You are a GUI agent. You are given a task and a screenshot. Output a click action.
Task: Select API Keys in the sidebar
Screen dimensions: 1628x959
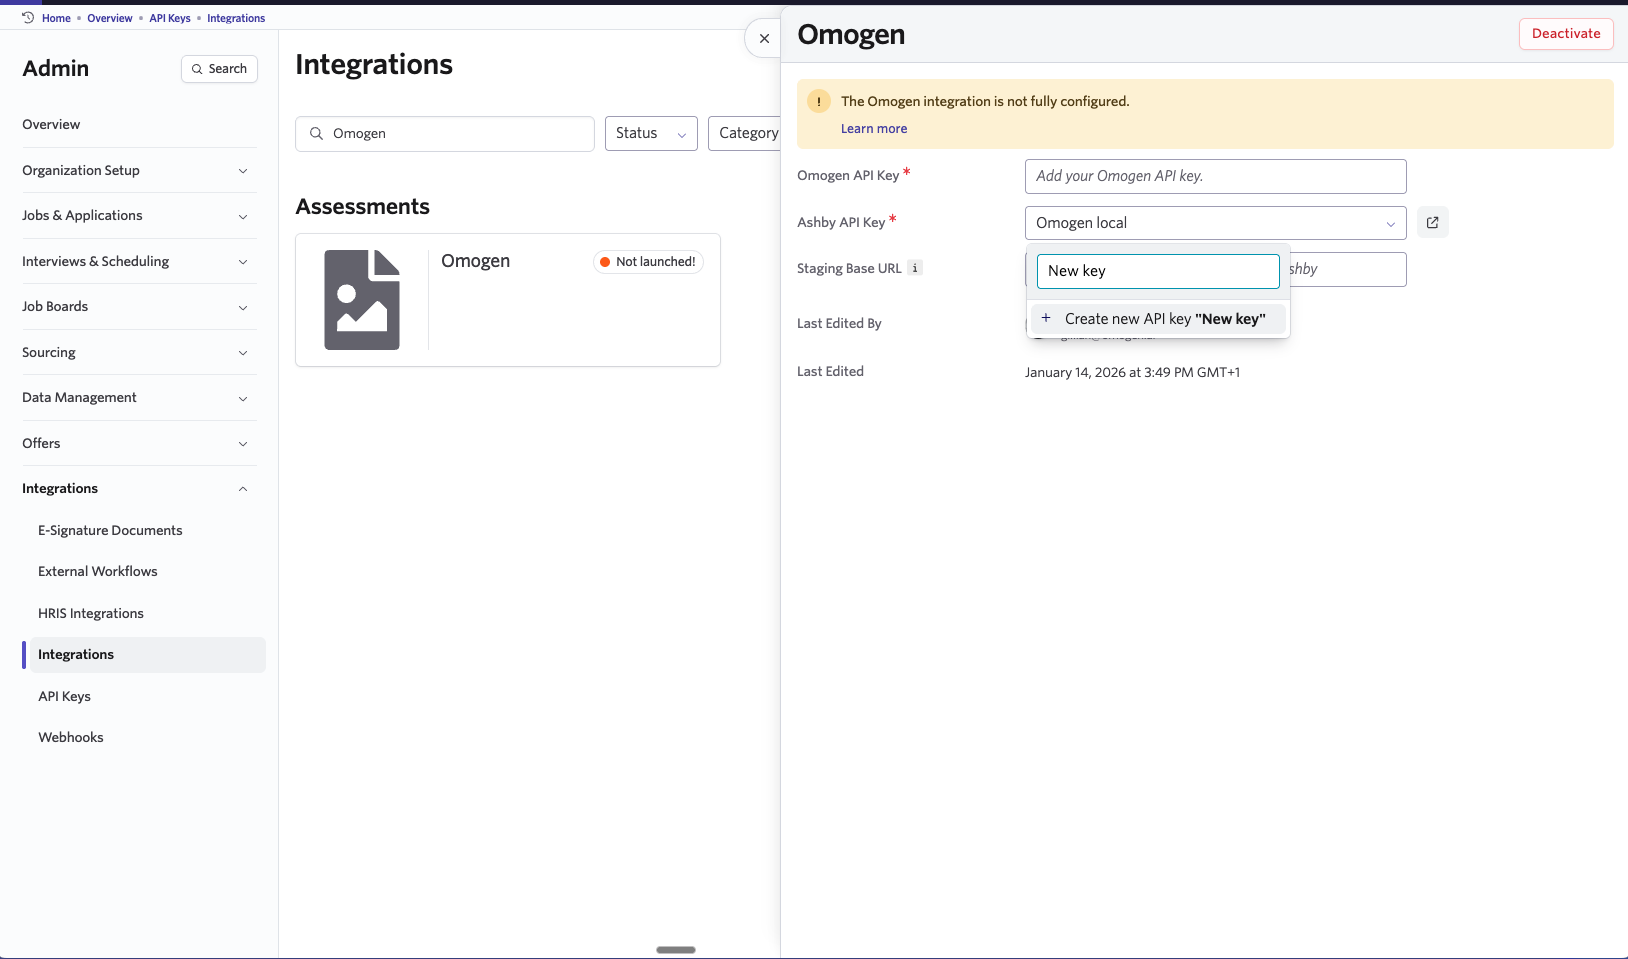point(64,696)
